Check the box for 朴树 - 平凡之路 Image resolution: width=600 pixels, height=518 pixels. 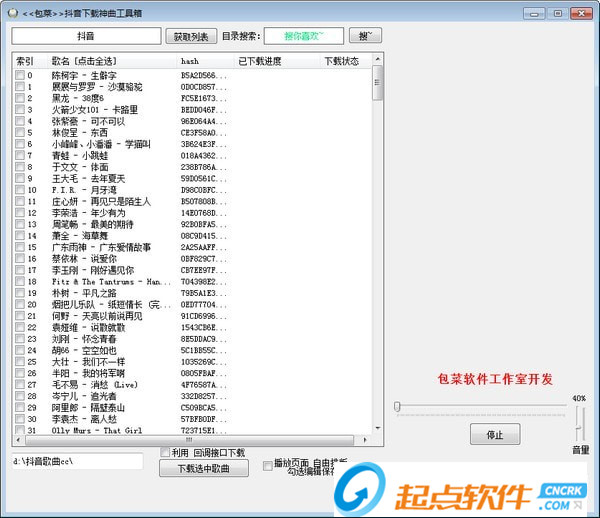20,293
